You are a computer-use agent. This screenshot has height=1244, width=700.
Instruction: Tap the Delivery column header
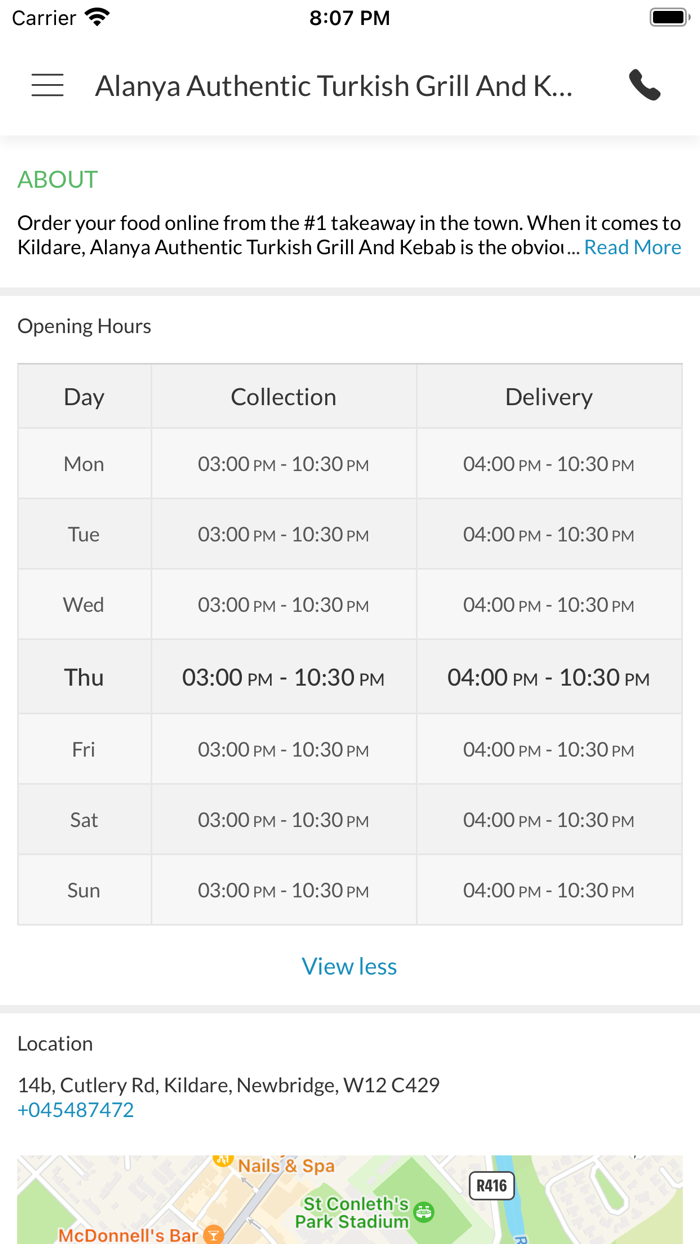[548, 397]
